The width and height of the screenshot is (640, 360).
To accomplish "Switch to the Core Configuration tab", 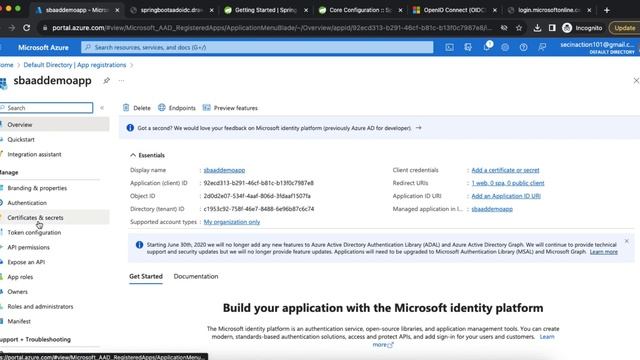I will tap(360, 10).
